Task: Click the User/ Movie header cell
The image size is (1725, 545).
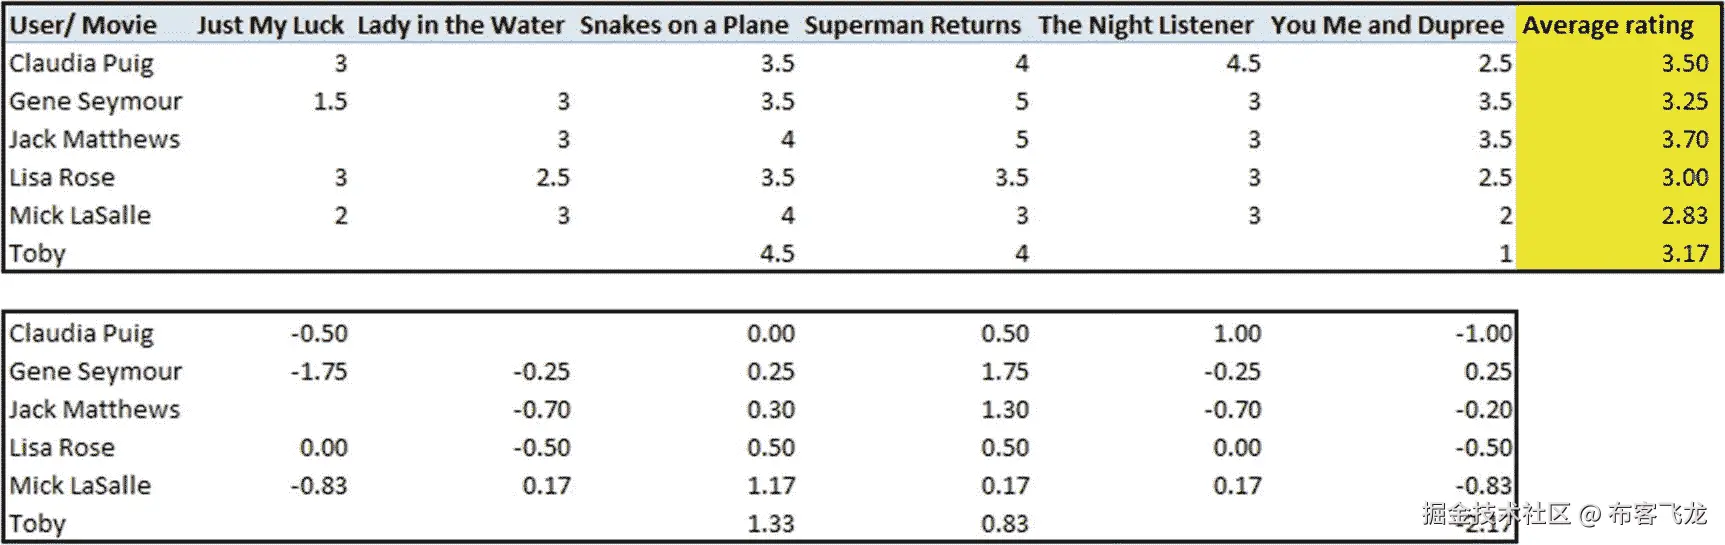Action: (x=83, y=25)
